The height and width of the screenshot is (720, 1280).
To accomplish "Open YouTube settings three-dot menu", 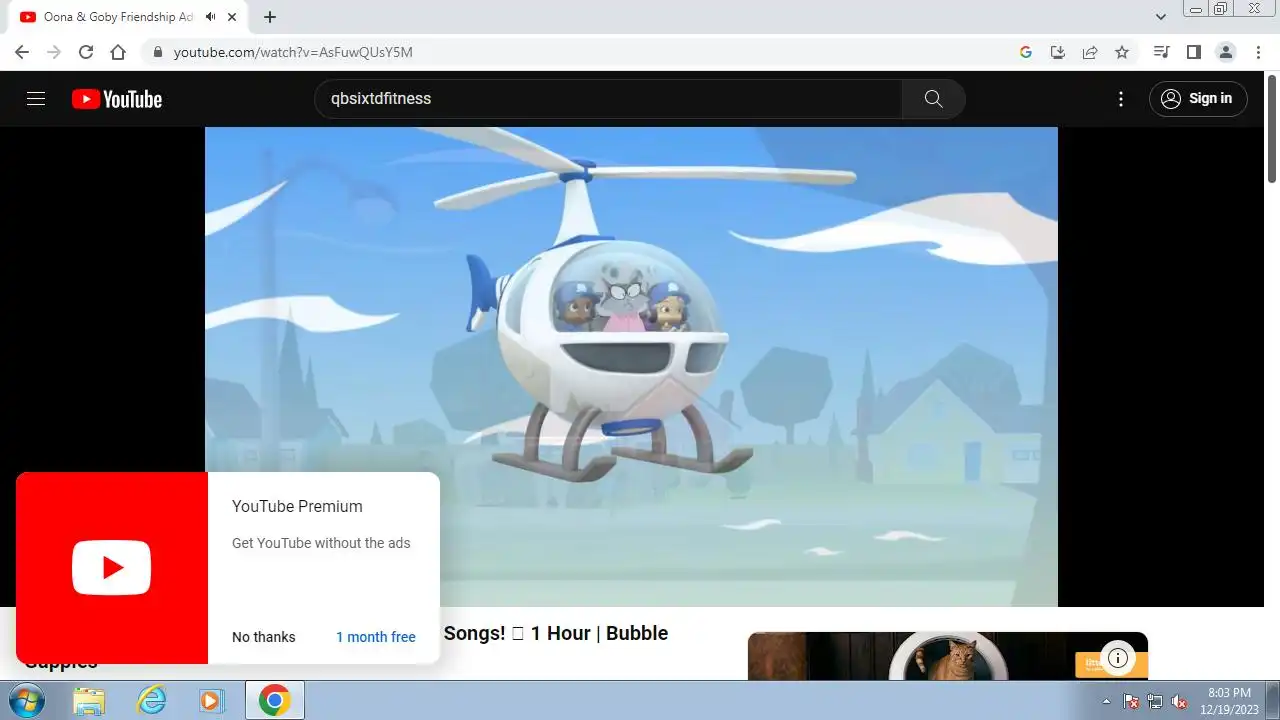I will click(1121, 99).
